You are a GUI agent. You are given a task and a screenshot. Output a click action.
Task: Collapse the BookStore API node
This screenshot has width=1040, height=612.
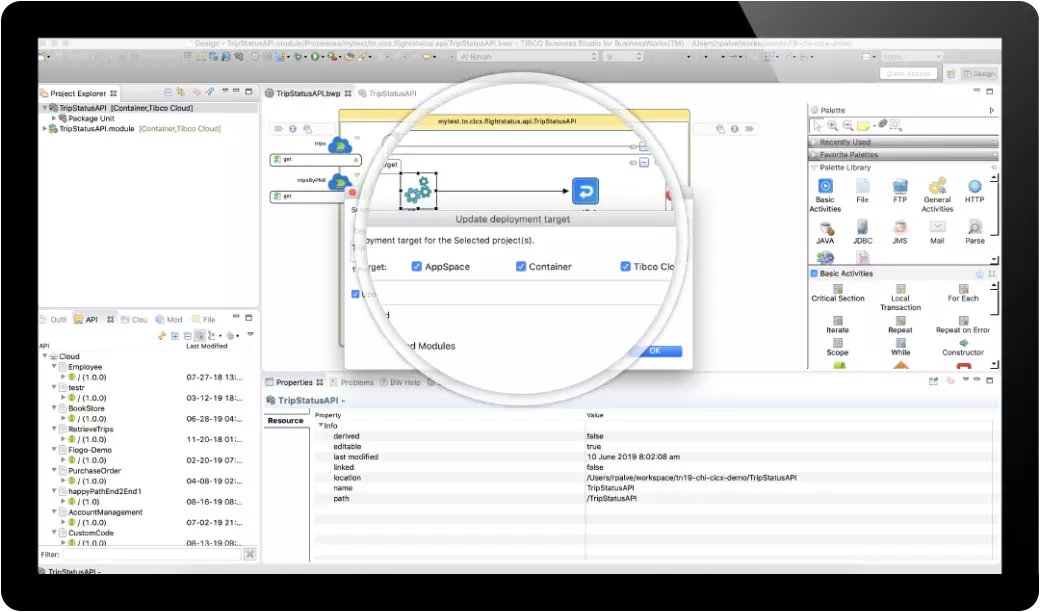pos(54,408)
